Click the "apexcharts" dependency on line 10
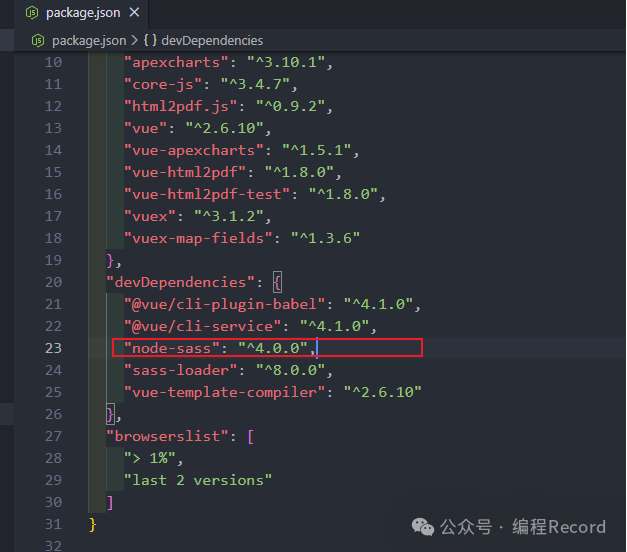This screenshot has width=627, height=552. [176, 62]
